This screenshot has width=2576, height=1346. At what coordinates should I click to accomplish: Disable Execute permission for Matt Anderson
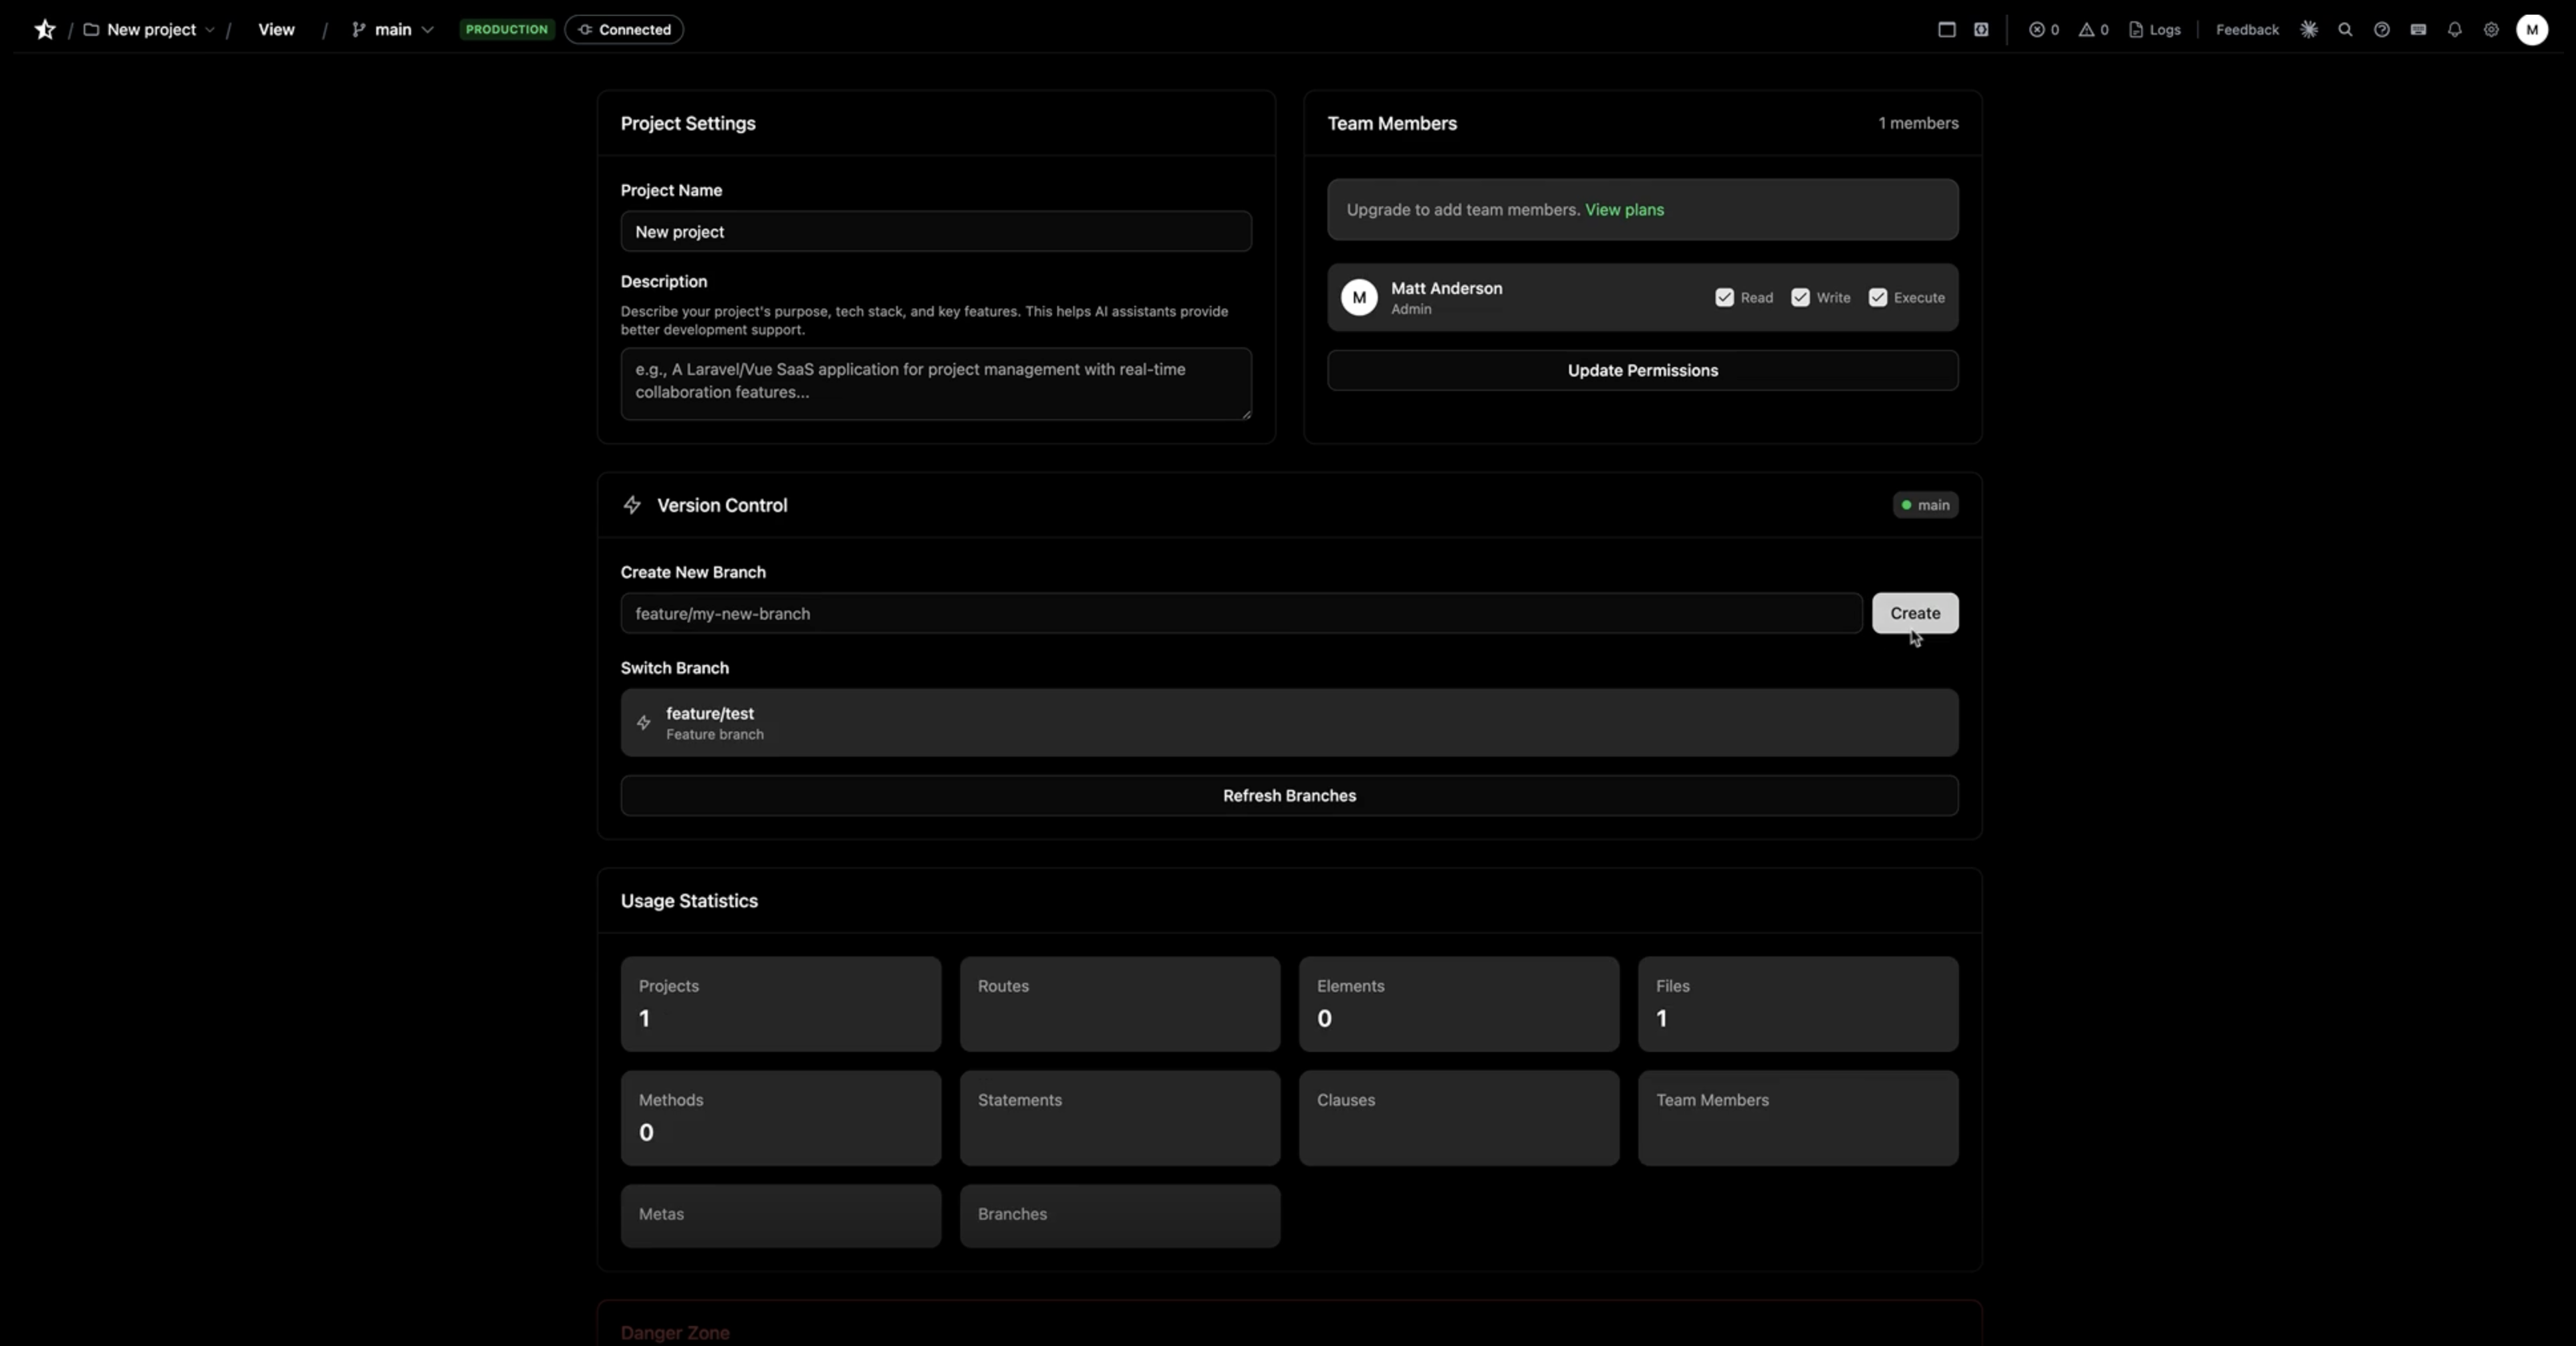pyautogui.click(x=1879, y=297)
